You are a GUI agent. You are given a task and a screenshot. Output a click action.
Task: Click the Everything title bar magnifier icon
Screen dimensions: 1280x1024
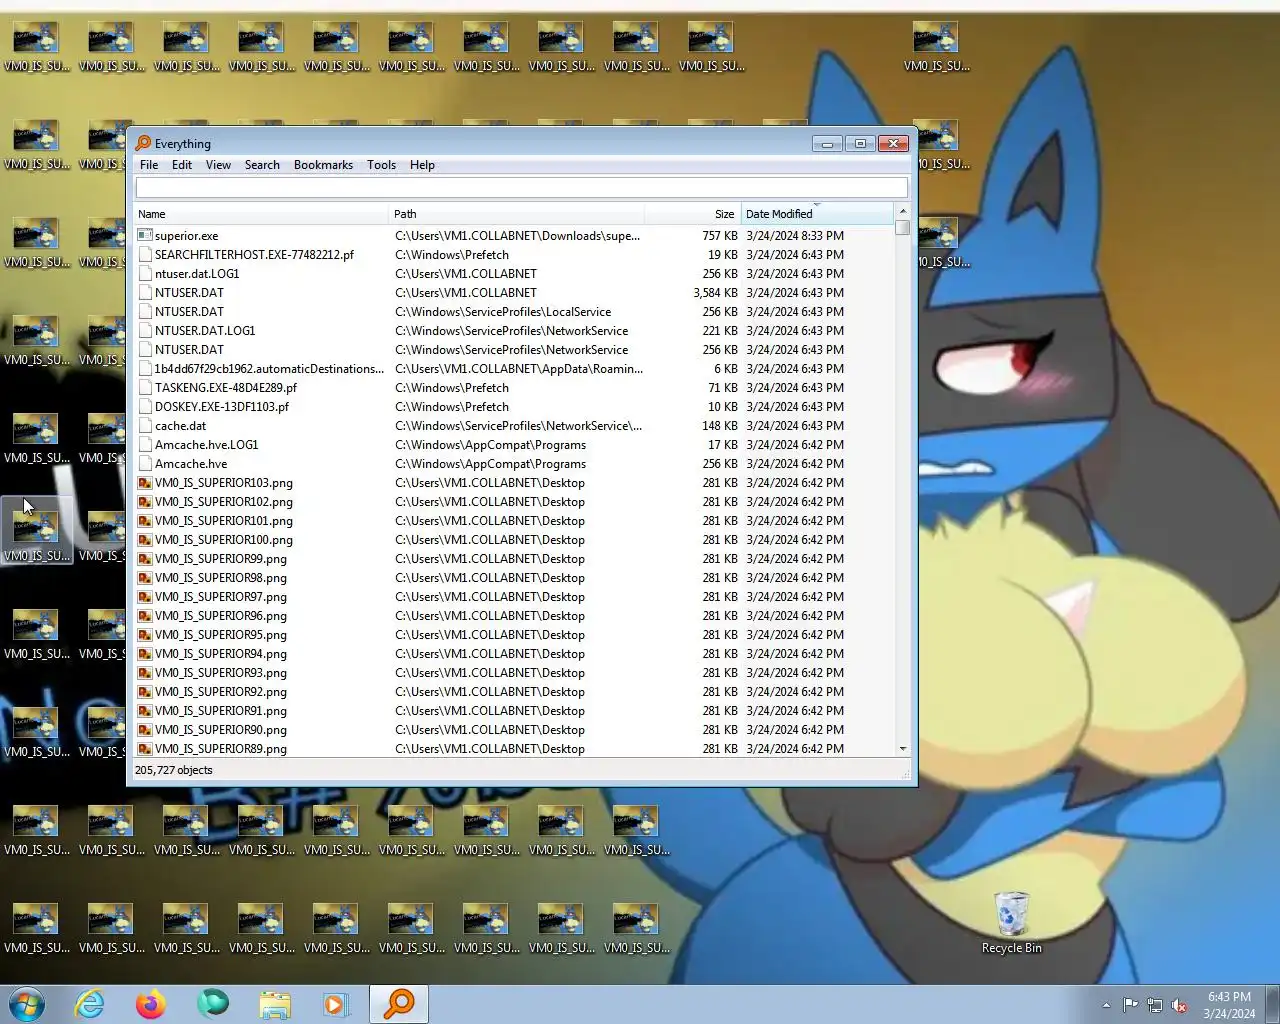click(x=143, y=143)
